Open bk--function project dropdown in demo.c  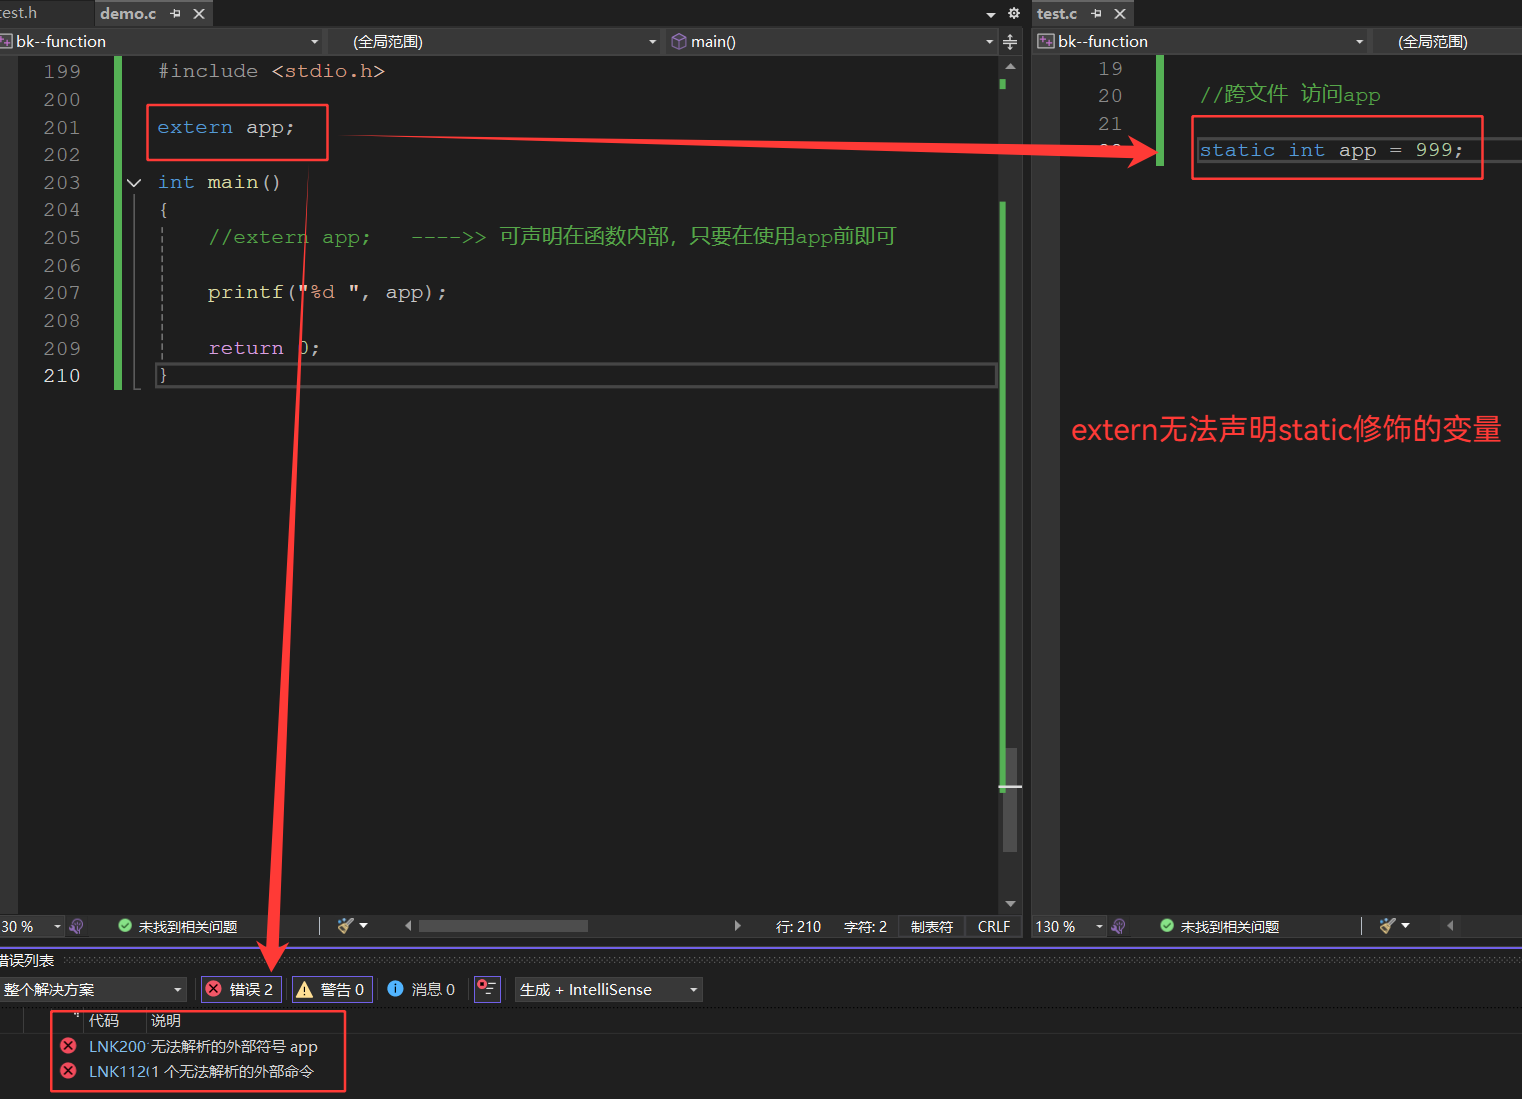[x=160, y=41]
